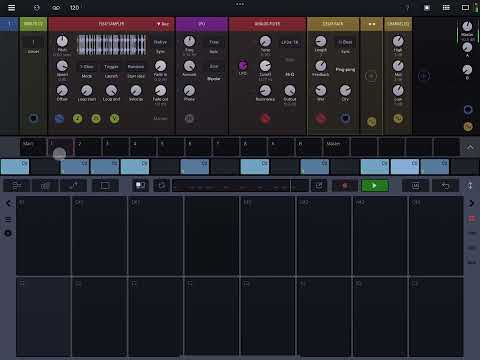The image size is (480, 360).
Task: Open the grid view icon in top bar
Action: (446, 7)
